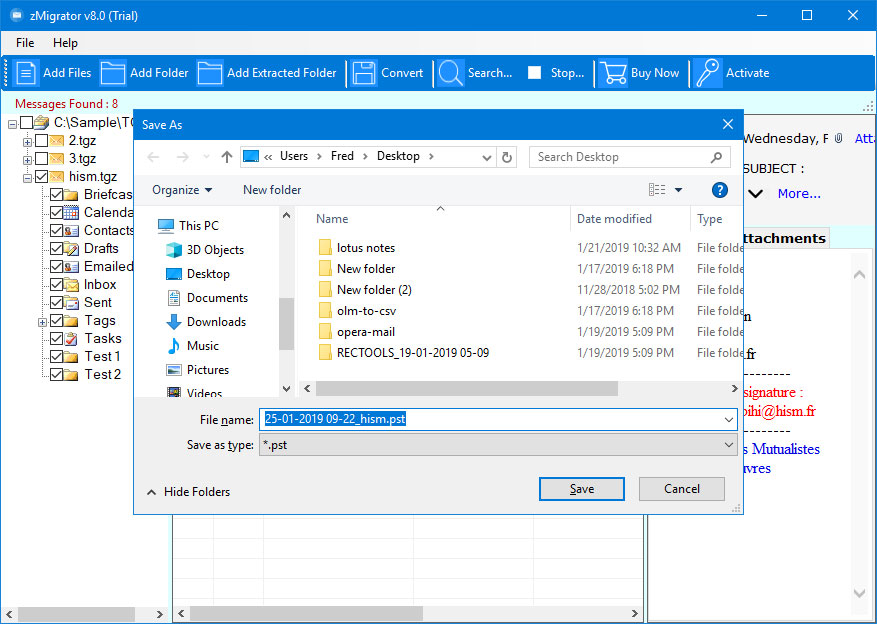
Task: Uncheck the Drafts folder checkbox
Action: coord(56,248)
